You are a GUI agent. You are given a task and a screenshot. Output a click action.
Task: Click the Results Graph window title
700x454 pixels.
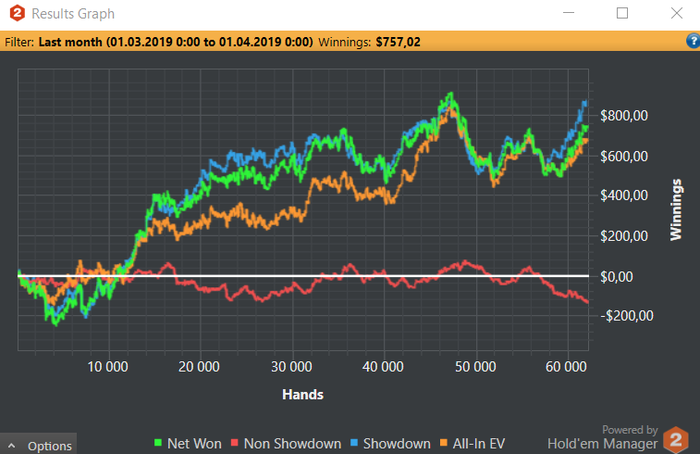pyautogui.click(x=73, y=13)
